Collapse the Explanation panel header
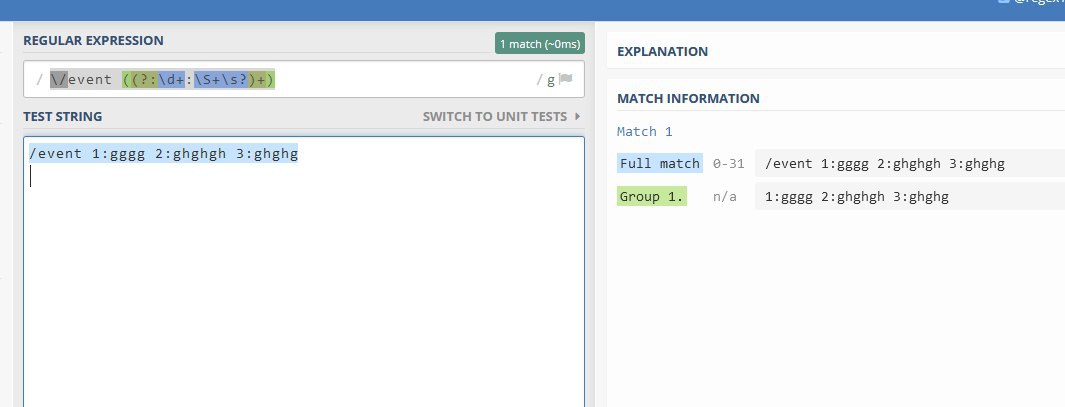 click(662, 51)
